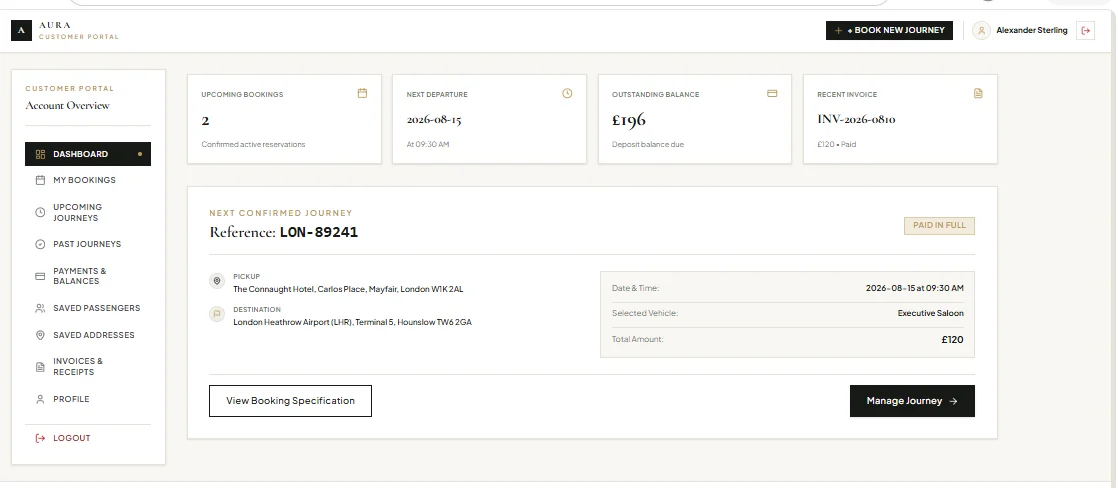Screen dimensions: 1118x488
Task: Click the arrow in Manage Journey button
Action: (953, 402)
